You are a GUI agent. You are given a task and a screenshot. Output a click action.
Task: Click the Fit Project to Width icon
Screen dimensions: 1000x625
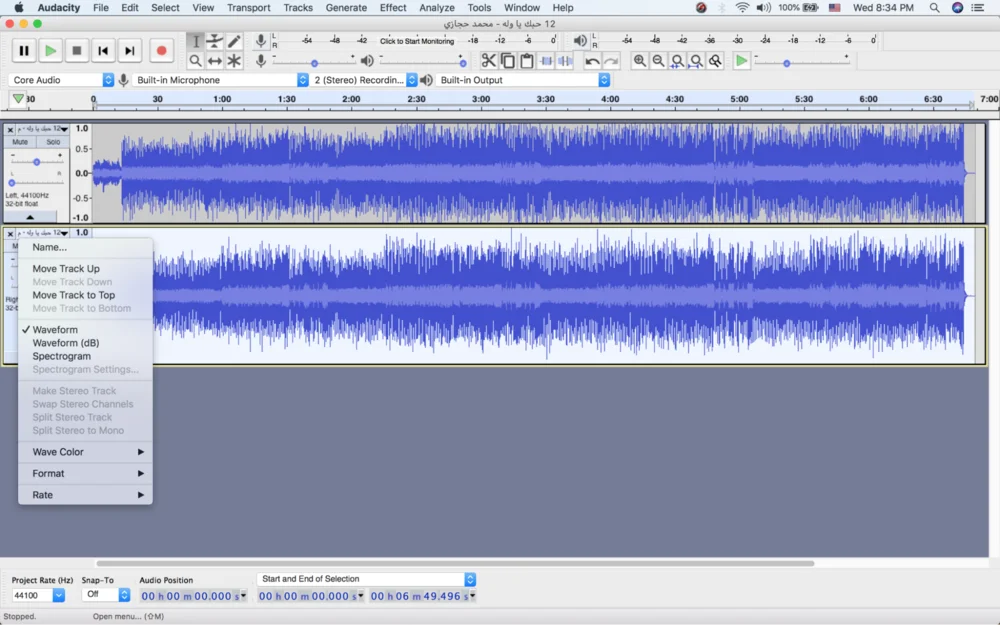click(696, 61)
